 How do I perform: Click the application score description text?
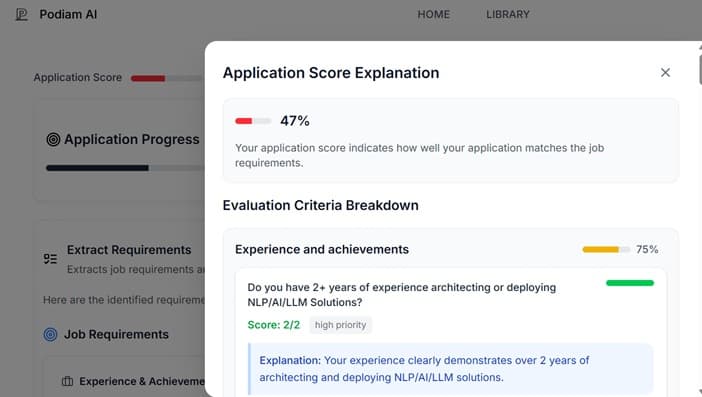419,155
